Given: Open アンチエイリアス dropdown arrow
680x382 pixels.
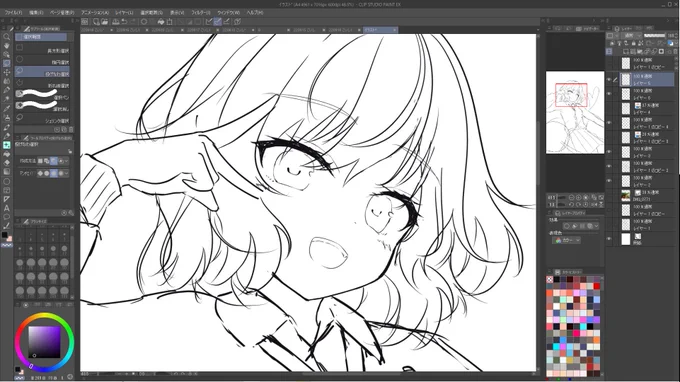Looking at the screenshot, I should [66, 173].
